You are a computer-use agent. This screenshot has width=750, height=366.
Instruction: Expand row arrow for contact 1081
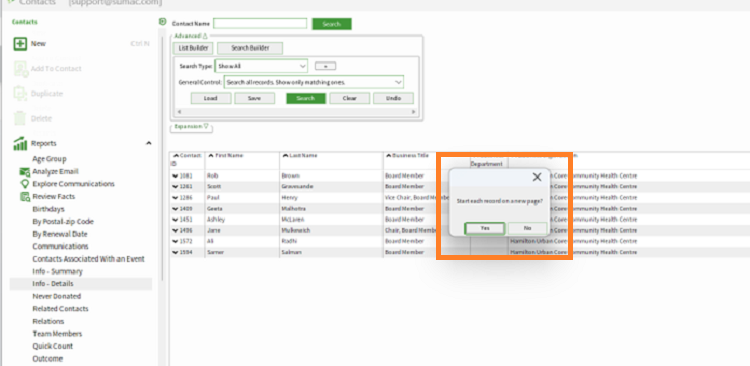(x=175, y=176)
